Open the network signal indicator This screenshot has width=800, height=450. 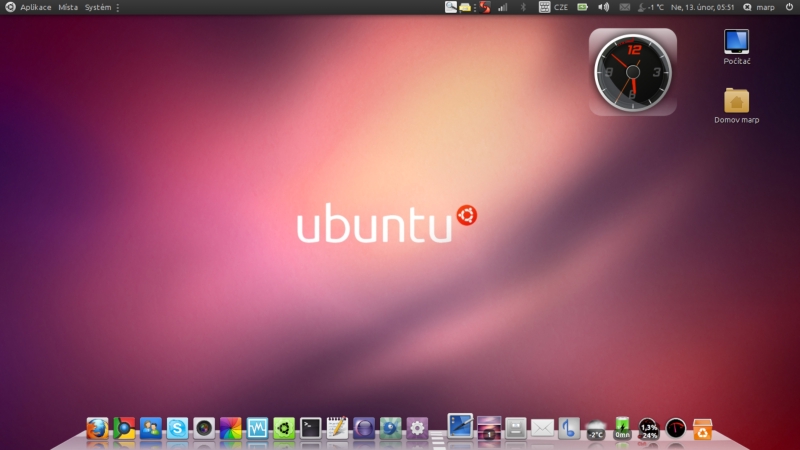(x=503, y=7)
